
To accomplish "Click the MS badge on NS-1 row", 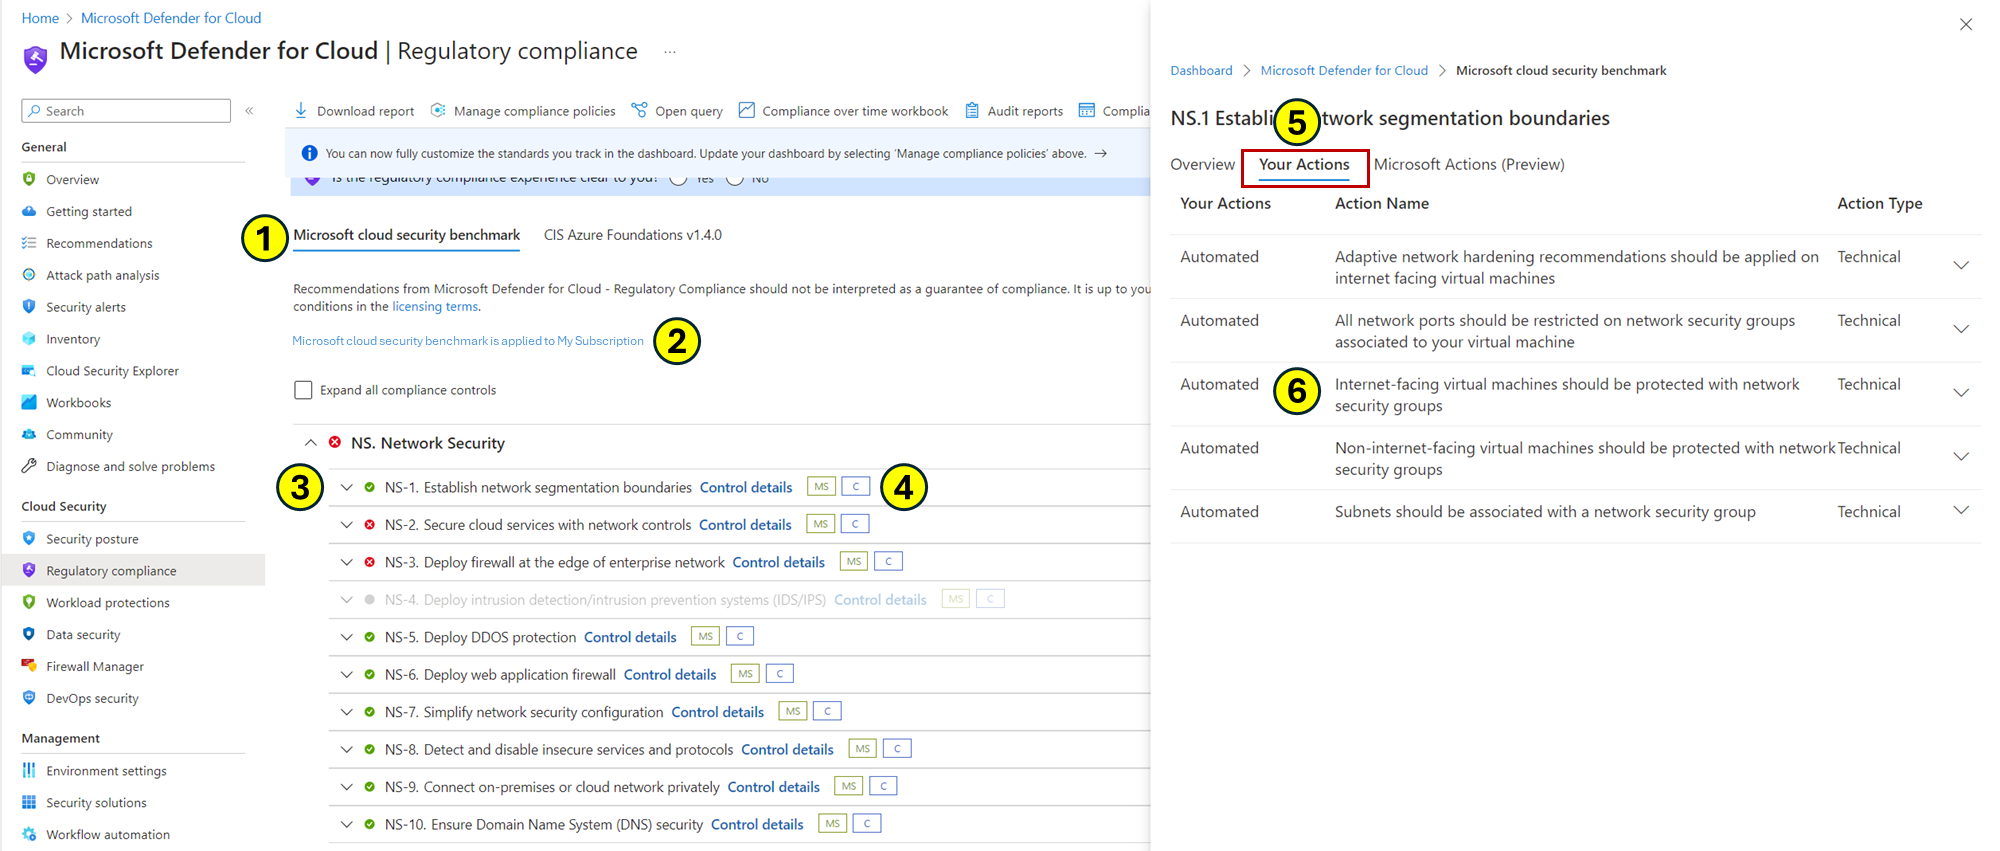I will 821,487.
